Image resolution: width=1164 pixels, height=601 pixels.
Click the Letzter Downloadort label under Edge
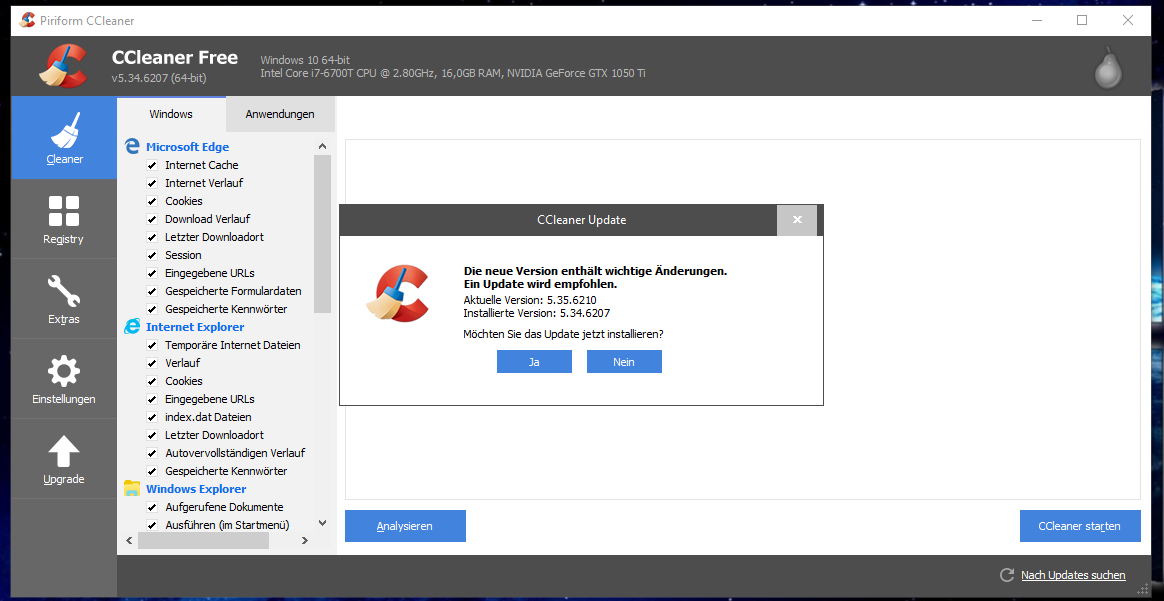click(x=214, y=237)
